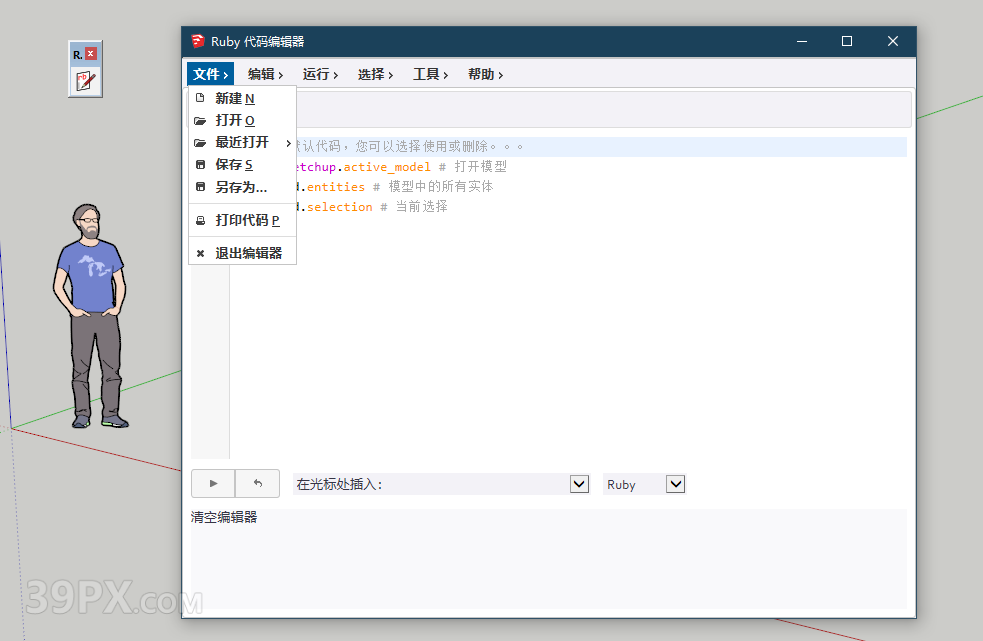This screenshot has width=983, height=641.
Task: Expand the 最近打开 submenu arrow
Action: [288, 143]
